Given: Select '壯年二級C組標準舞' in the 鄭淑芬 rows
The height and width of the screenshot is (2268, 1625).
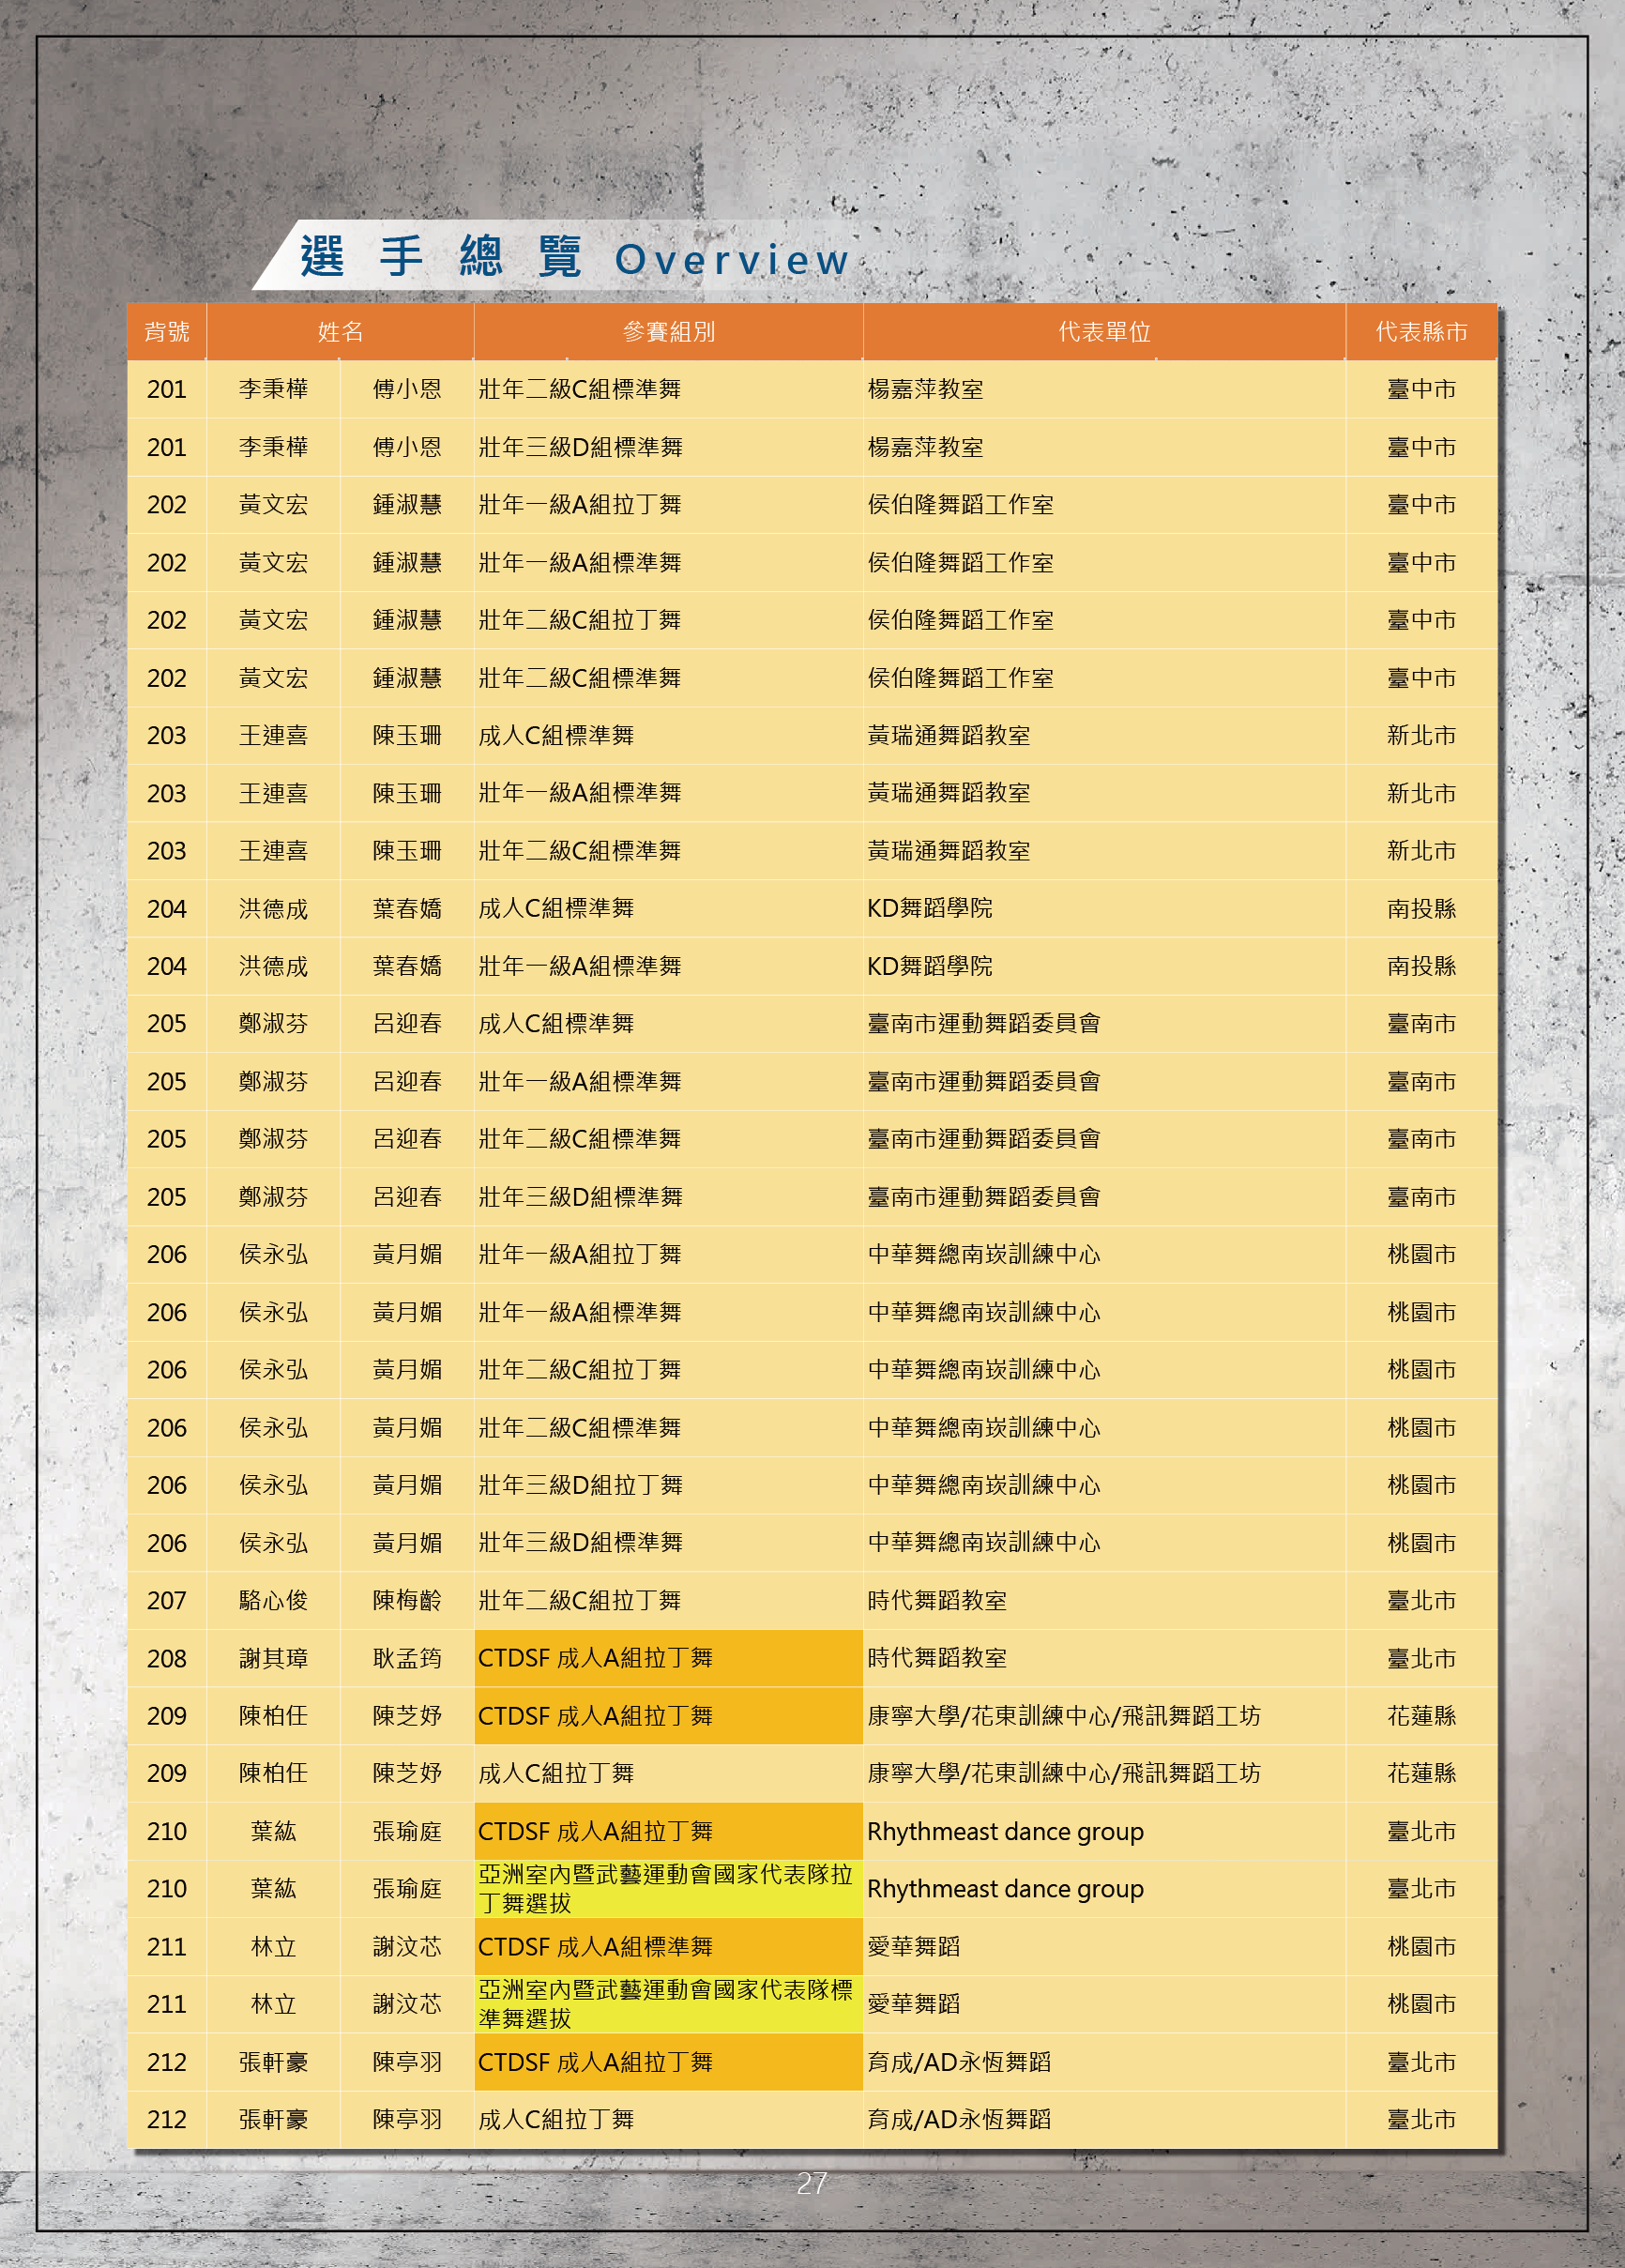Looking at the screenshot, I should point(579,1139).
